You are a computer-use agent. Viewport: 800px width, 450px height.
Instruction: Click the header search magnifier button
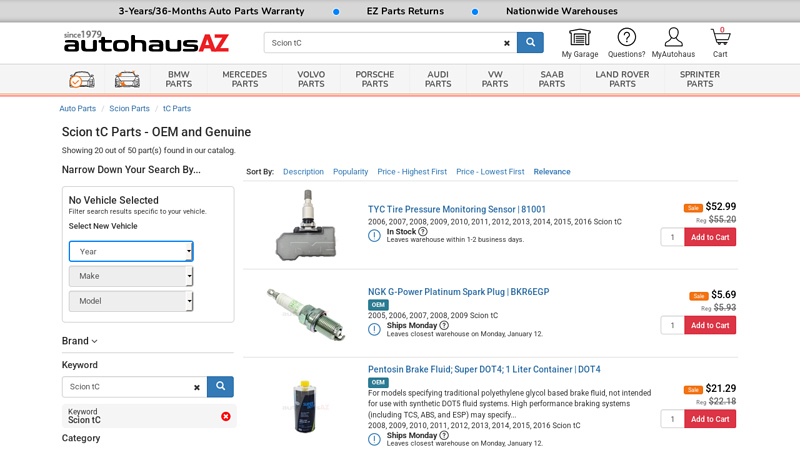pyautogui.click(x=530, y=43)
